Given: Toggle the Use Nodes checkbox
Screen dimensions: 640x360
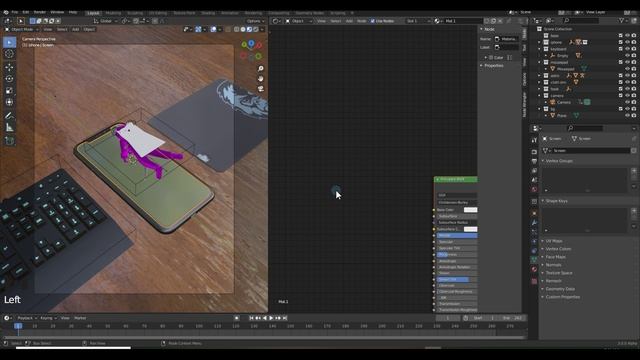Looking at the screenshot, I should (x=373, y=21).
